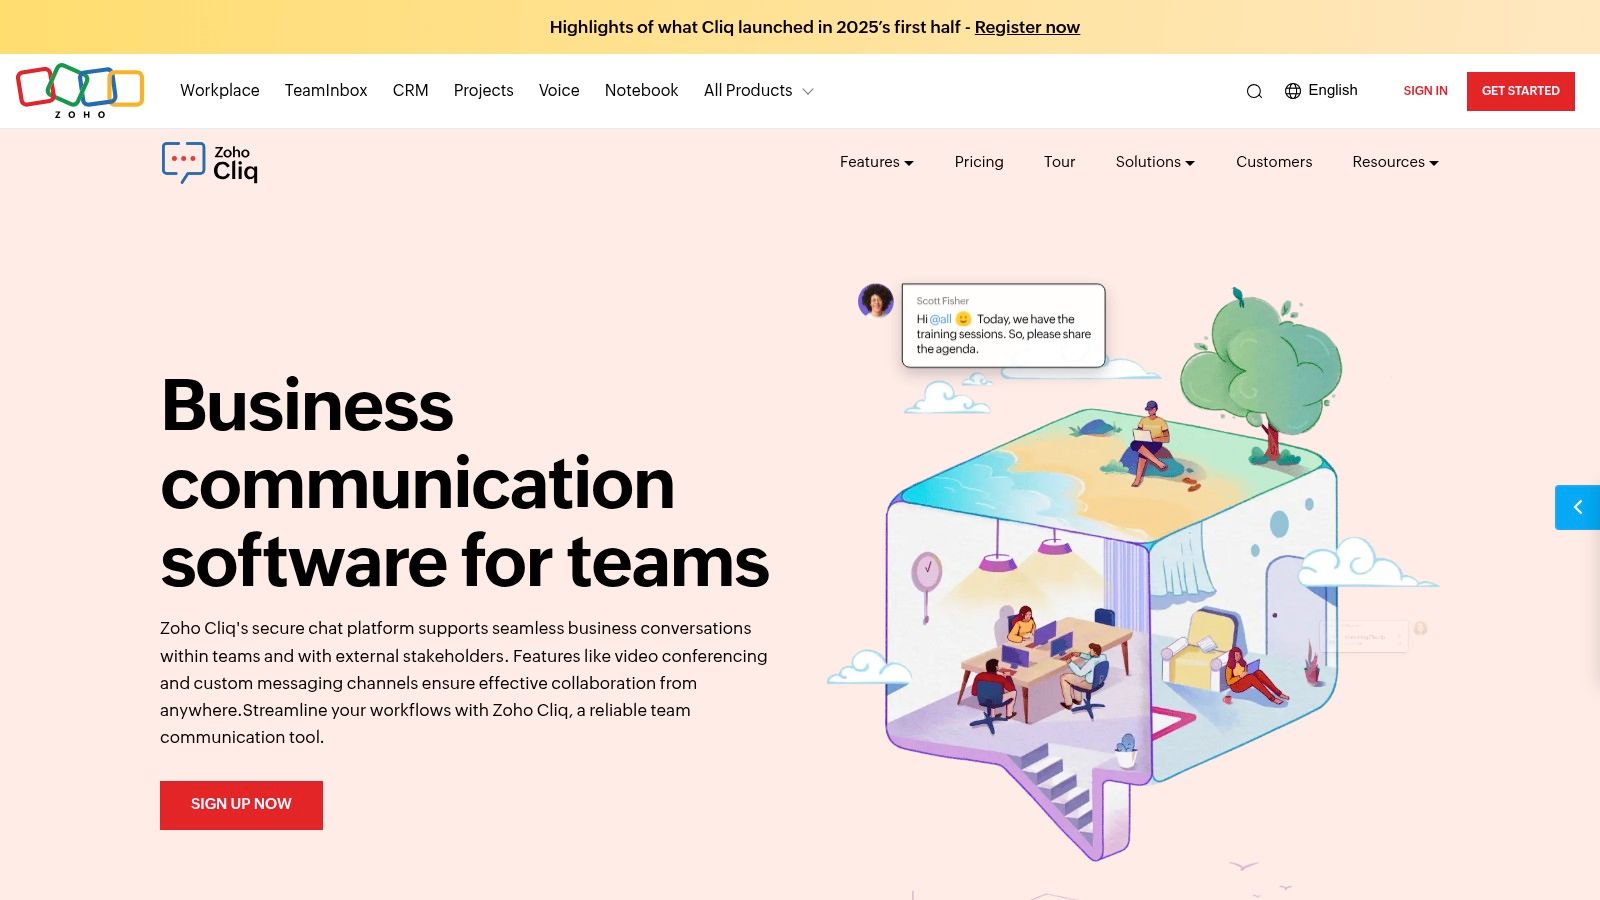Click the SIGN IN link
This screenshot has width=1600, height=900.
[1425, 91]
